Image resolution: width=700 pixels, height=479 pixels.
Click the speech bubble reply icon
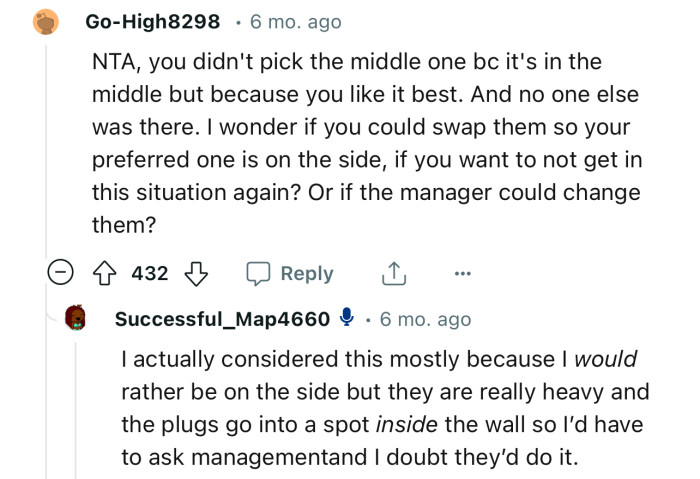click(x=259, y=273)
